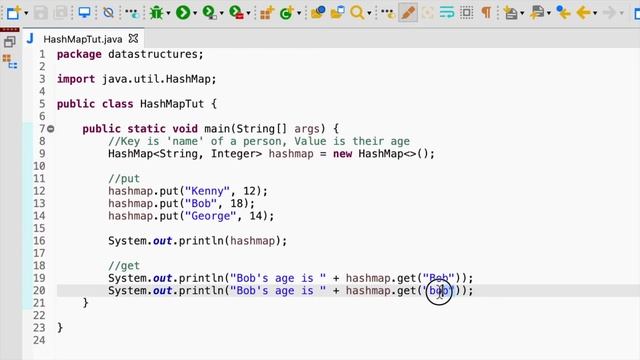The image size is (640, 360).
Task: Click the 'package datastructures;' line
Action: (x=130, y=54)
